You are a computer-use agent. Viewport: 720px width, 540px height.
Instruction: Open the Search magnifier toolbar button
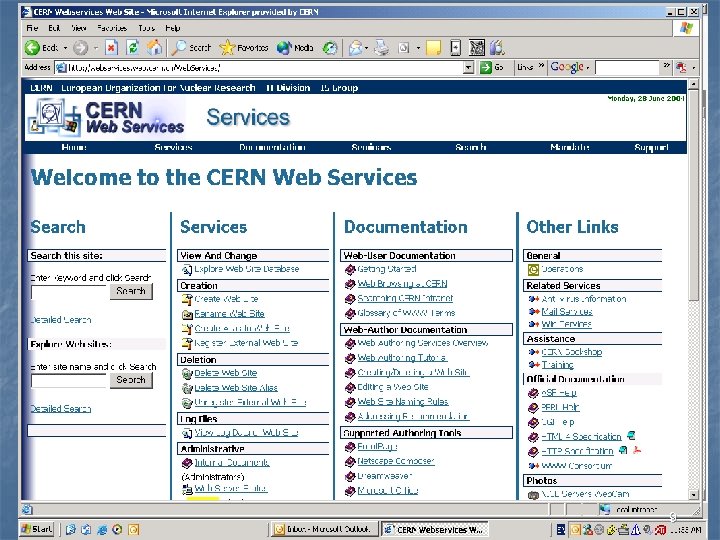[x=191, y=47]
